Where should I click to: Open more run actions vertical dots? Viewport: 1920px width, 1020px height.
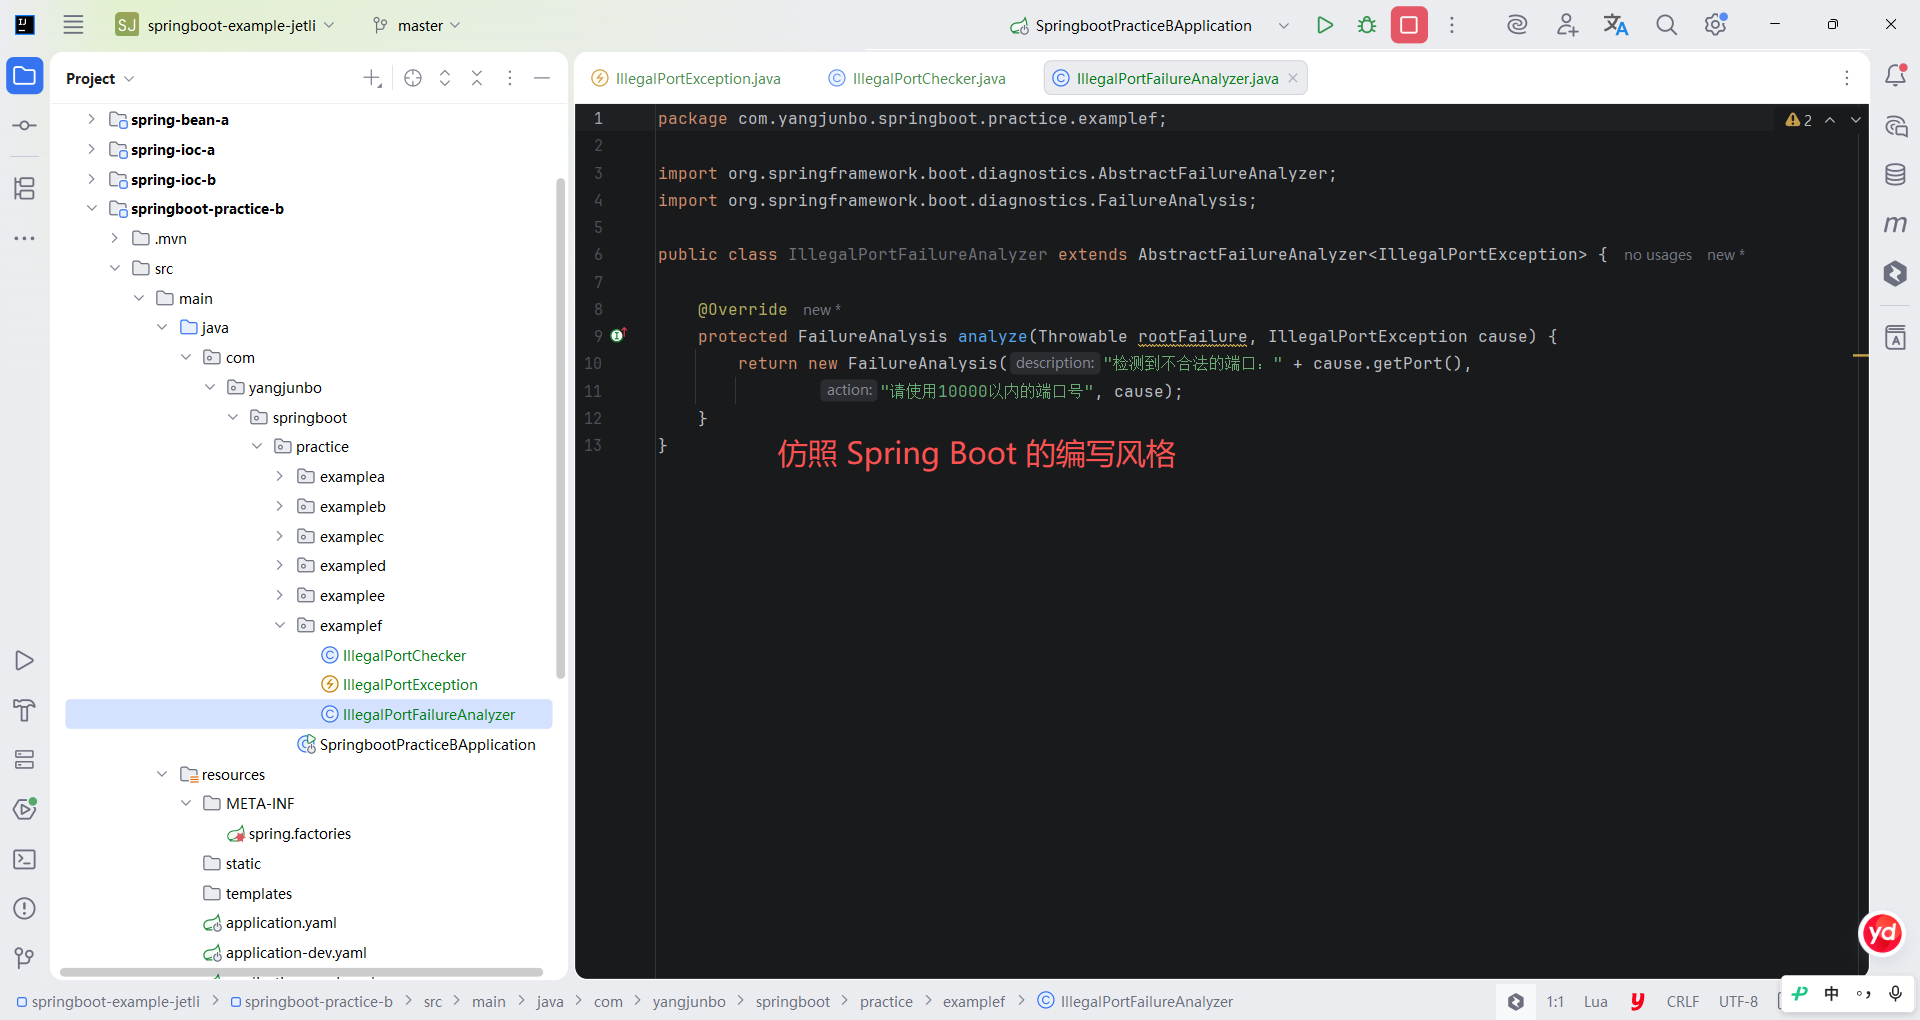[1452, 25]
